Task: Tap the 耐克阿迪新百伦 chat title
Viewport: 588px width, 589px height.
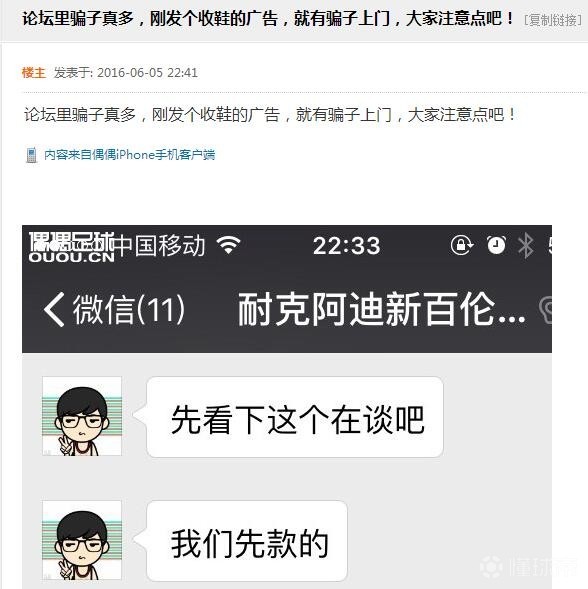Action: 381,310
